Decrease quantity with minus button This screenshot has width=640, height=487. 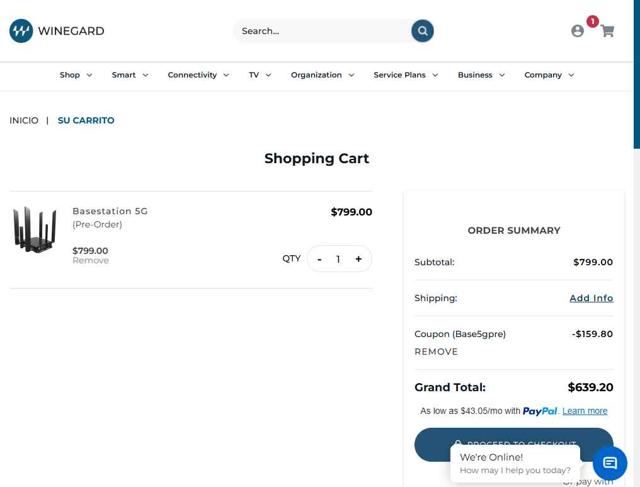[320, 259]
